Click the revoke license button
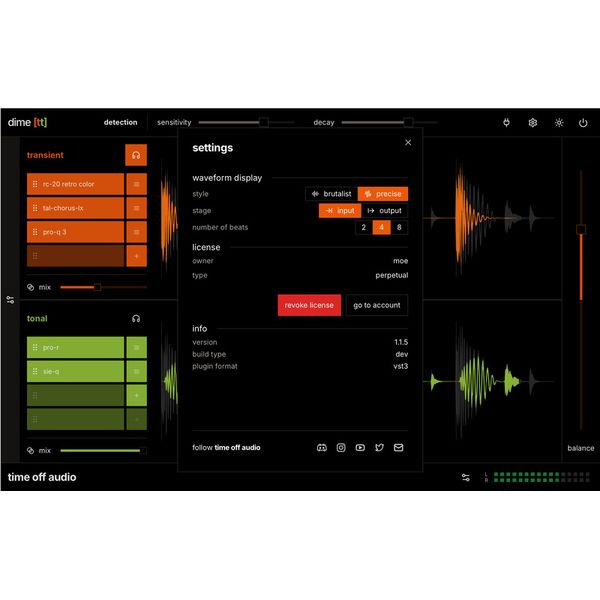 click(309, 305)
